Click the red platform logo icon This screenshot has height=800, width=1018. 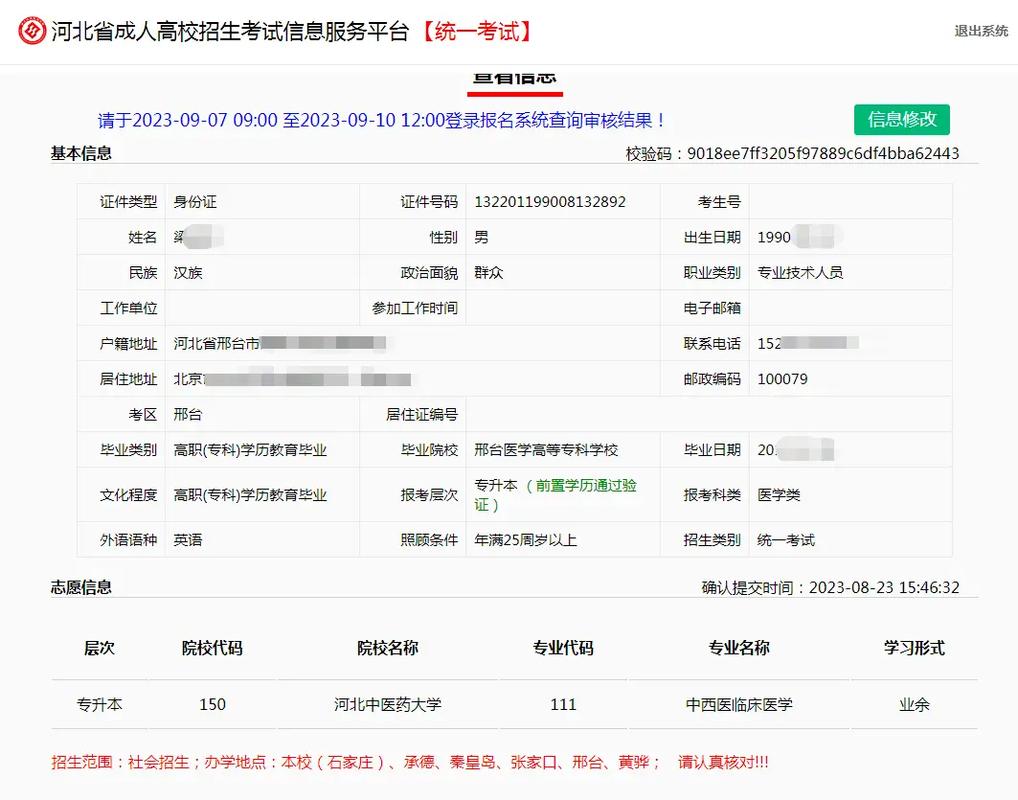pyautogui.click(x=32, y=30)
